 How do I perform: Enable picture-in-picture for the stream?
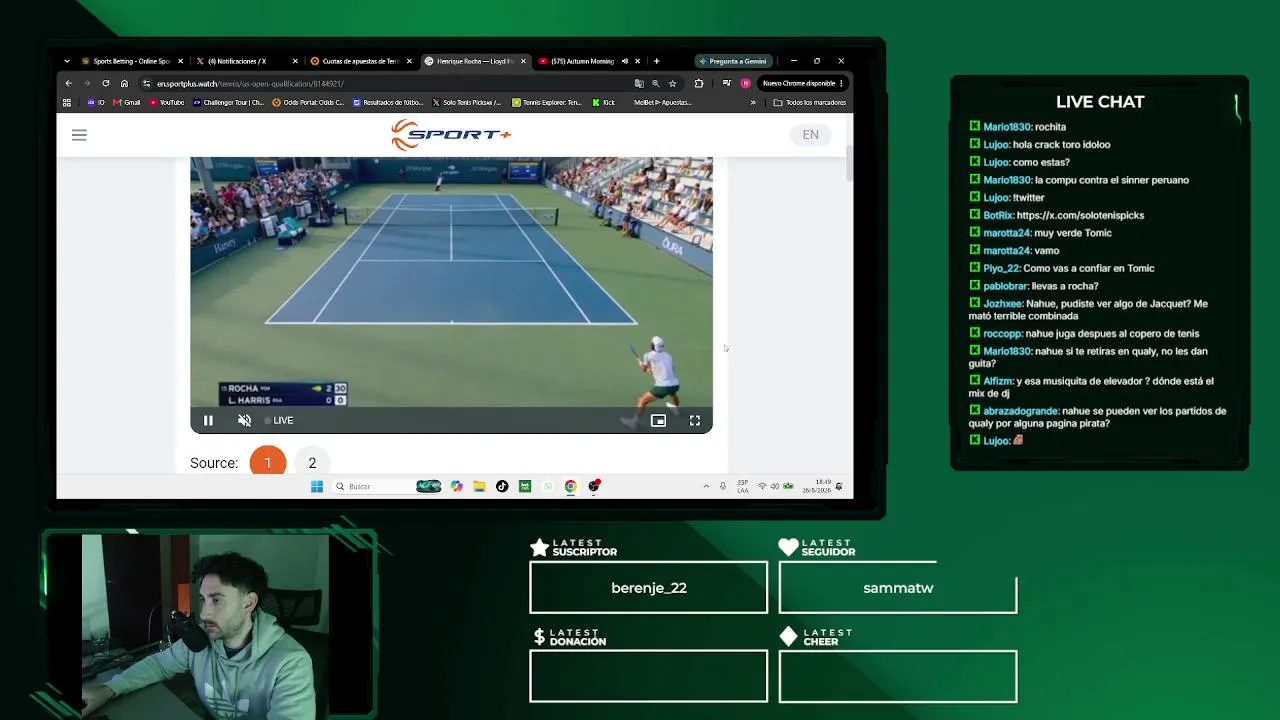point(658,421)
